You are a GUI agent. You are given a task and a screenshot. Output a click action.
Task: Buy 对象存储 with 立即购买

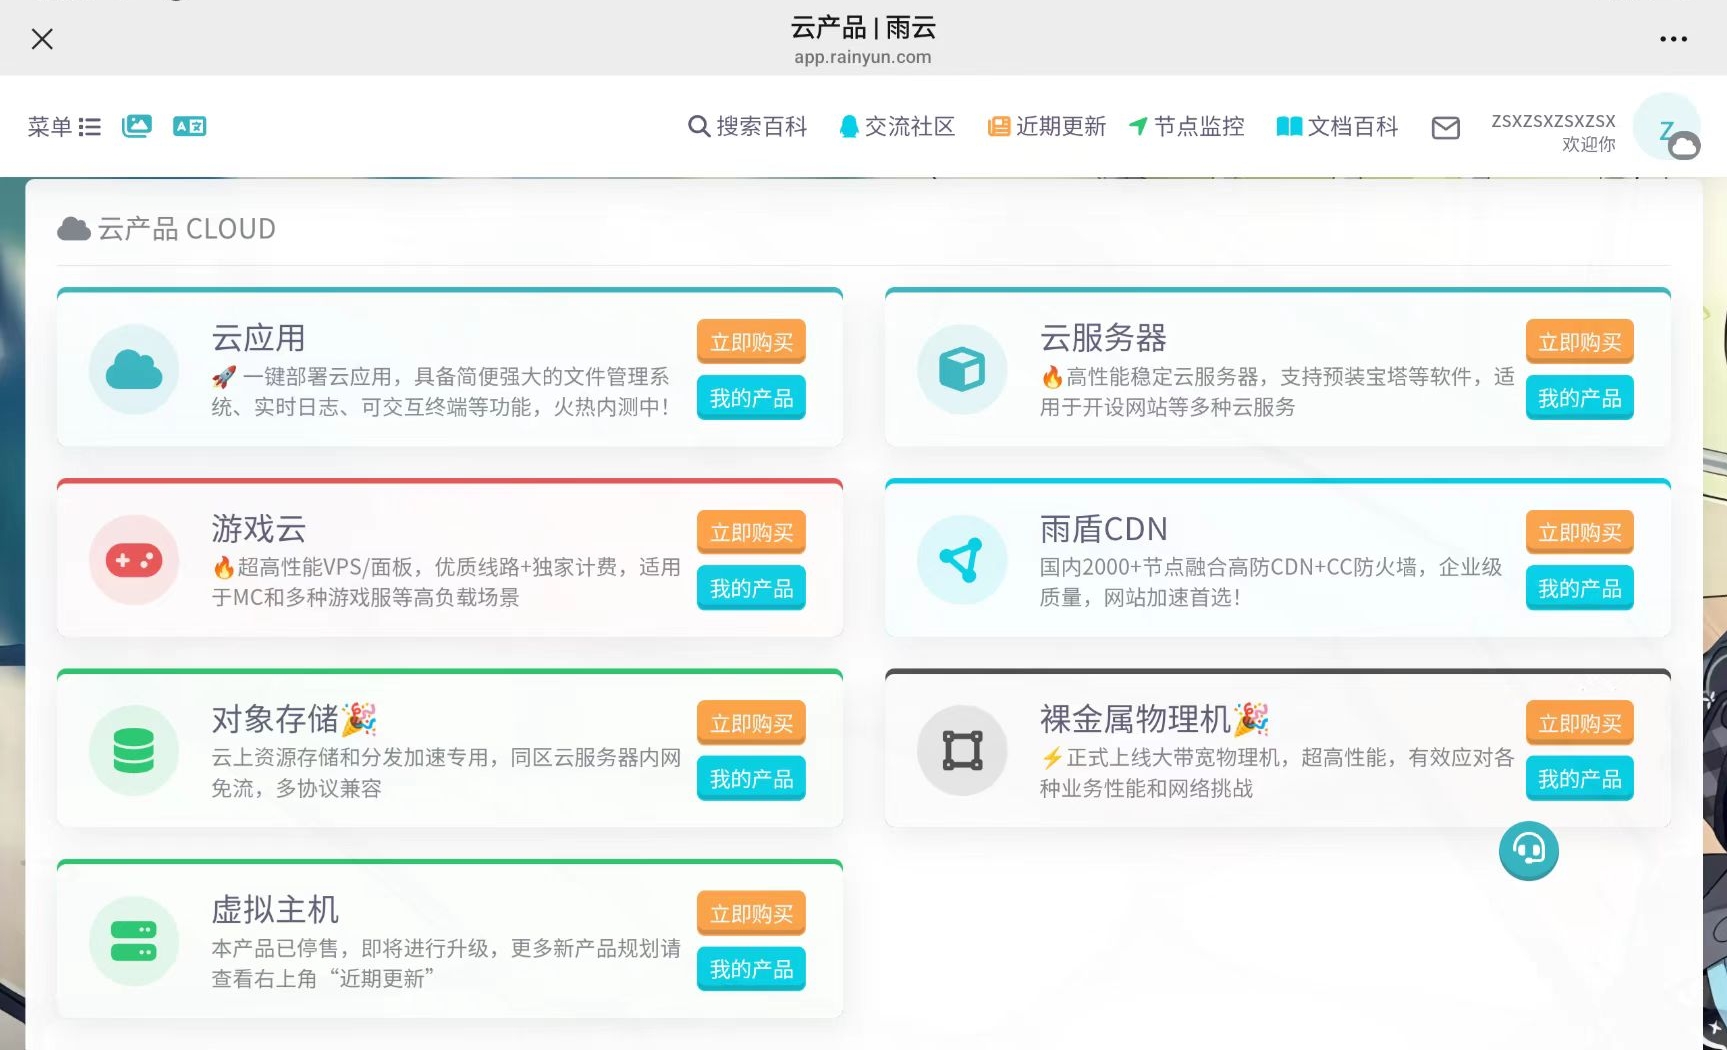tap(751, 723)
